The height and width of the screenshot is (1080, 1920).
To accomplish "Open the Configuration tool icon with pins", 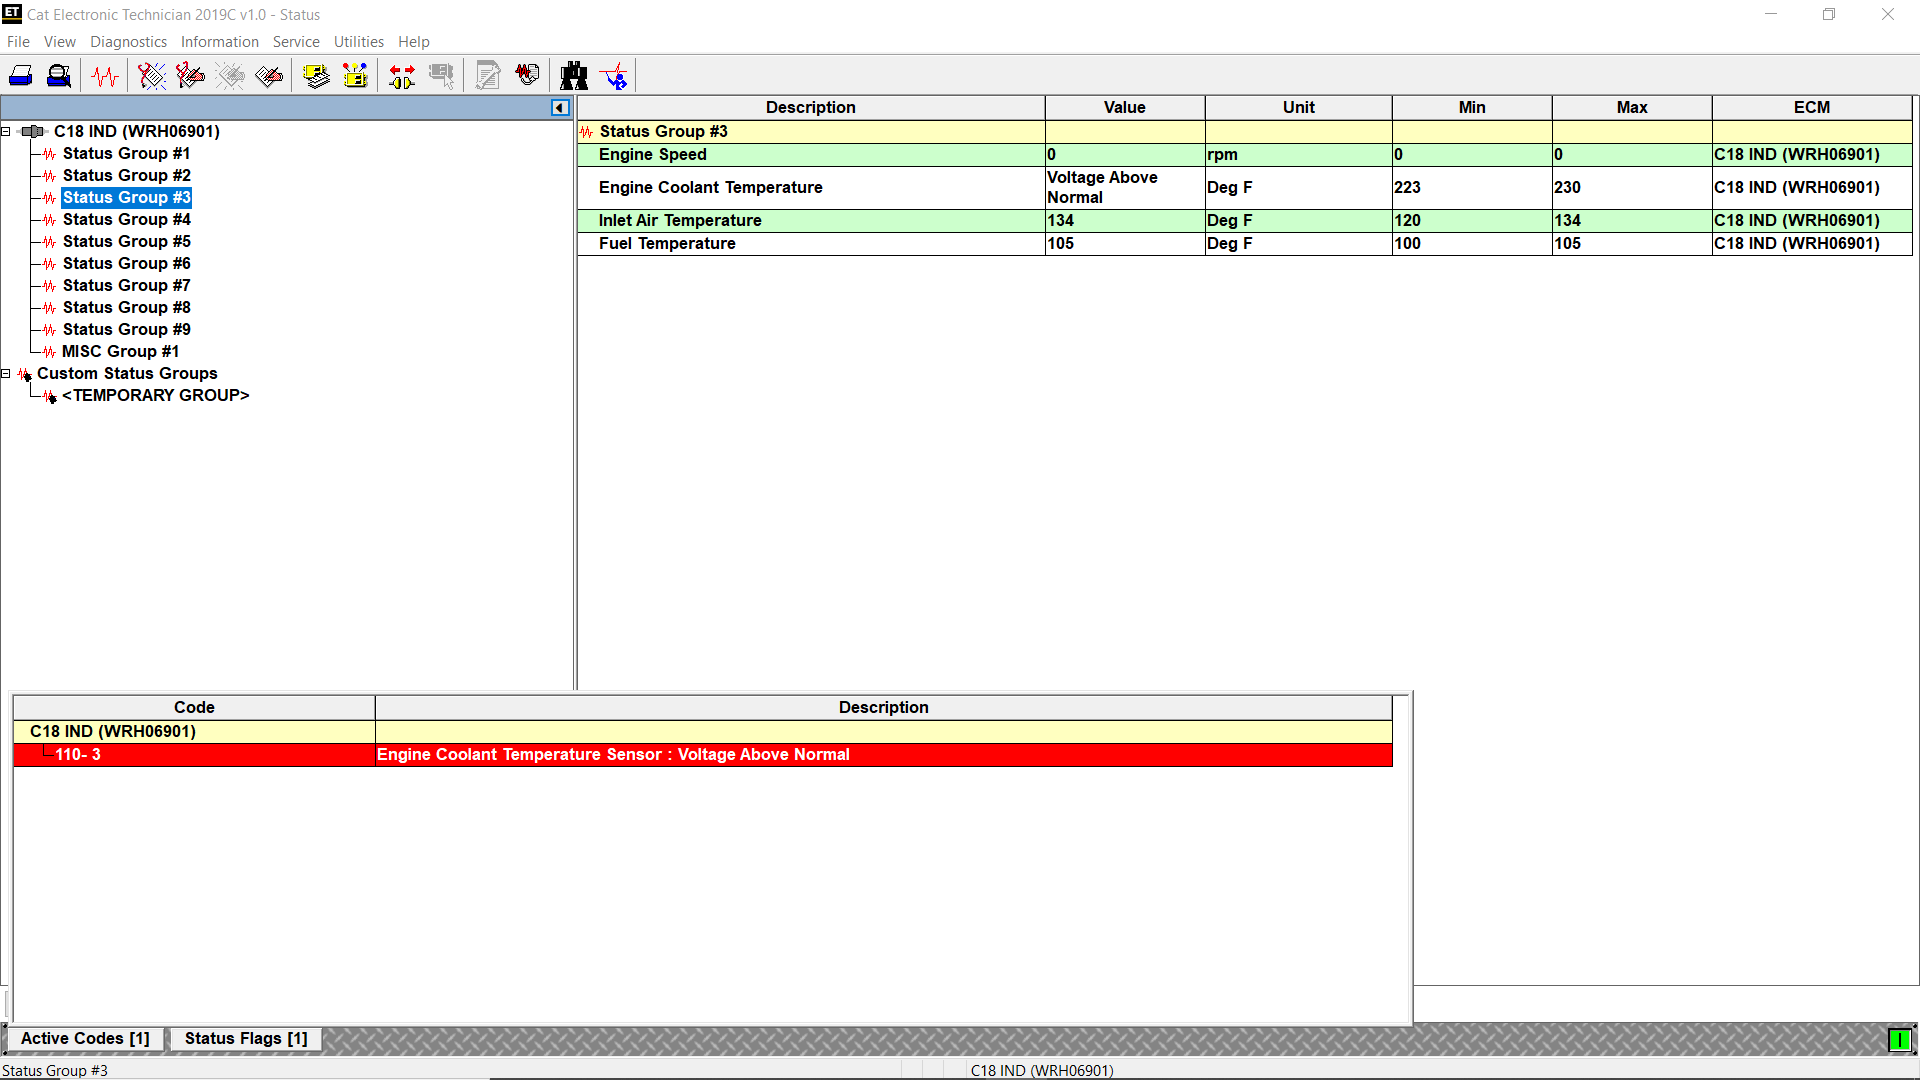I will pos(355,76).
